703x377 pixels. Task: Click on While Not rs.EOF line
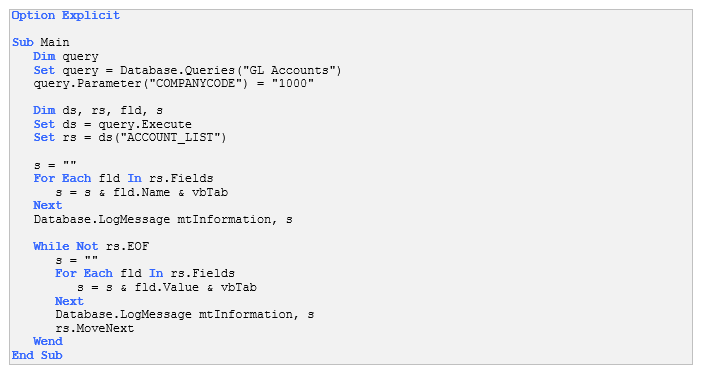(91, 246)
